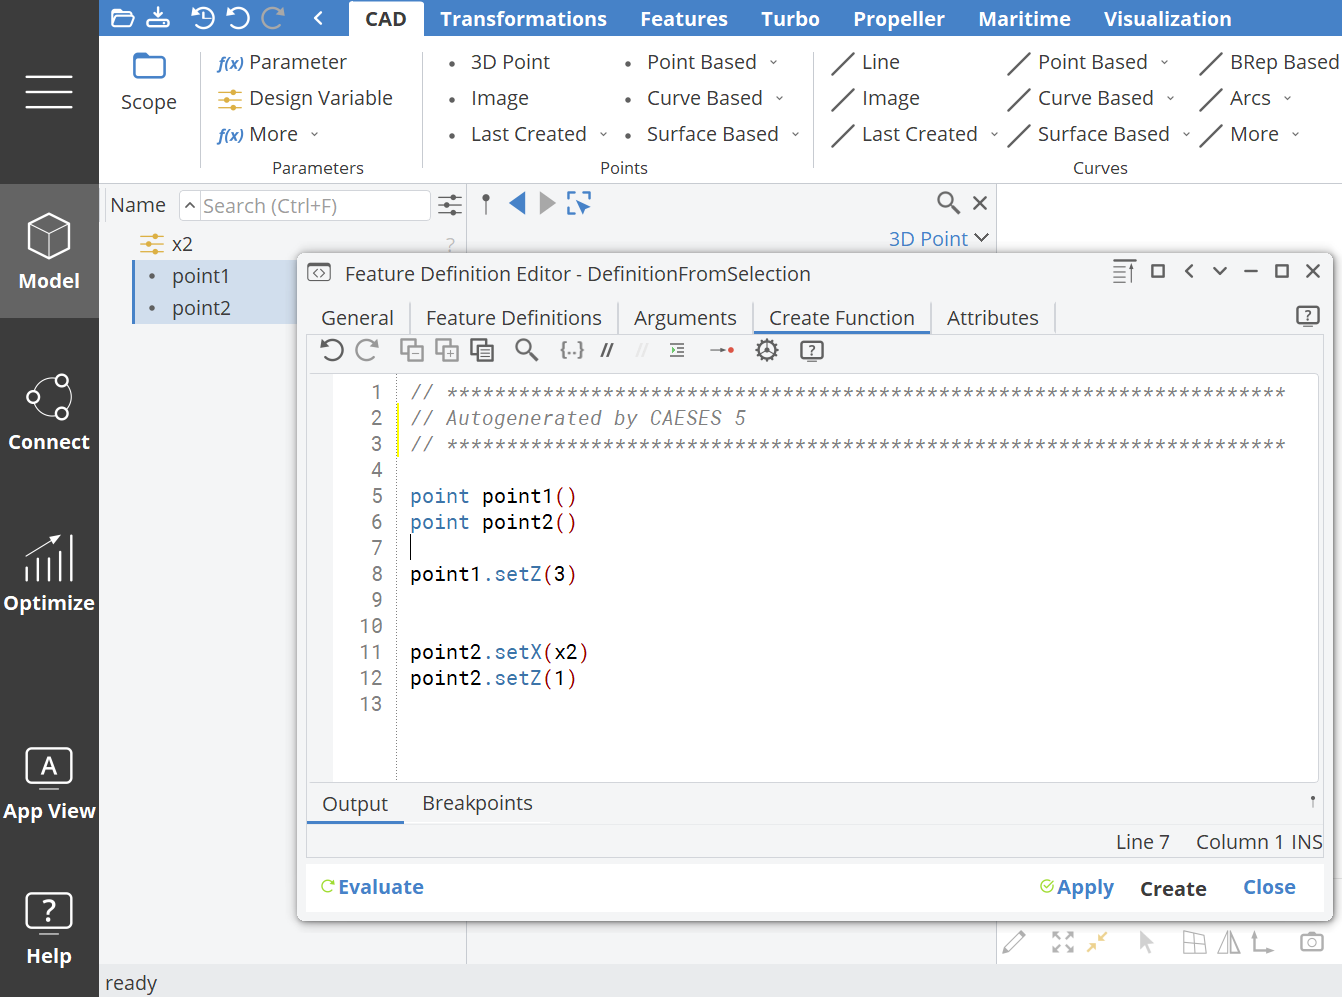Comment selected lines with // icon
1342x997 pixels.
tap(607, 350)
